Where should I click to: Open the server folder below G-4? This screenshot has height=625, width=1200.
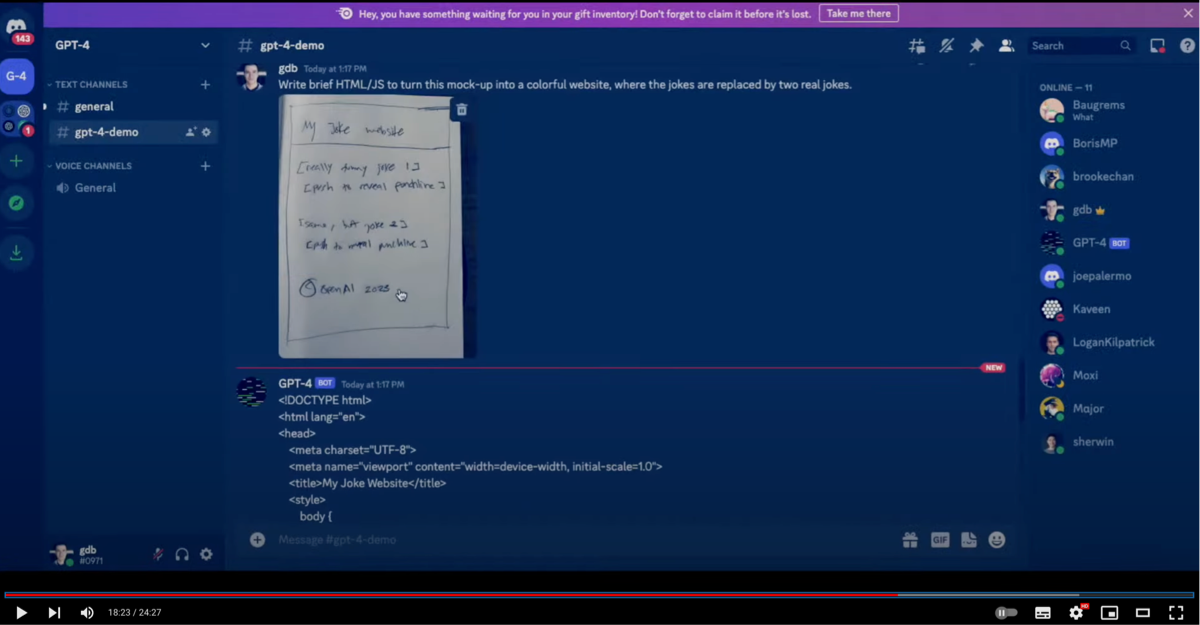[x=17, y=119]
